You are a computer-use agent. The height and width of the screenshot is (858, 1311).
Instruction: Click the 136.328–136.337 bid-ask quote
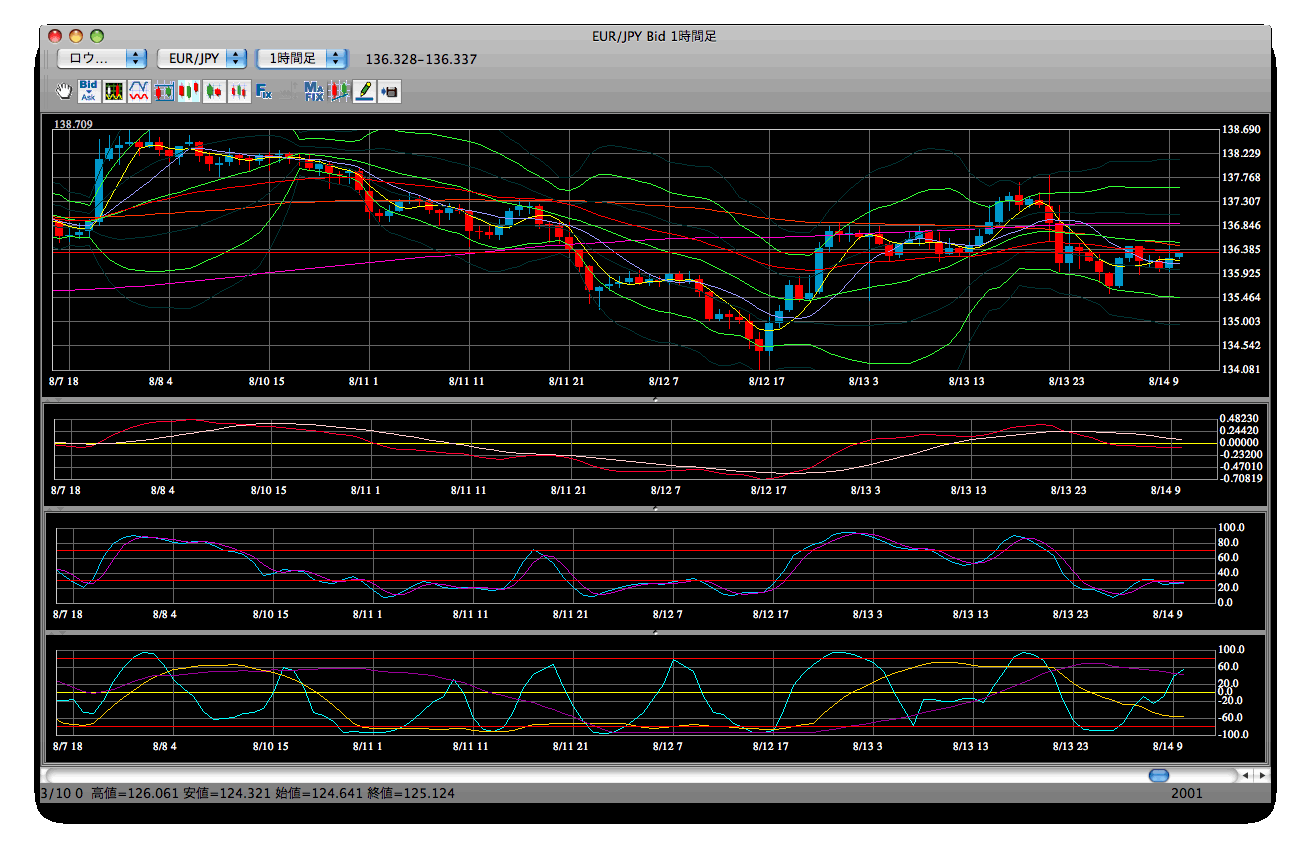click(x=422, y=59)
